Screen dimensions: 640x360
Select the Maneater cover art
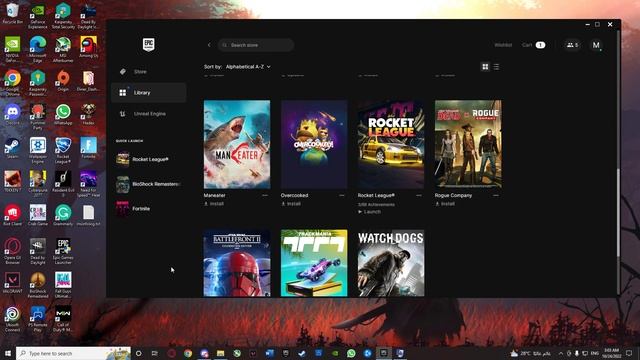pos(237,144)
